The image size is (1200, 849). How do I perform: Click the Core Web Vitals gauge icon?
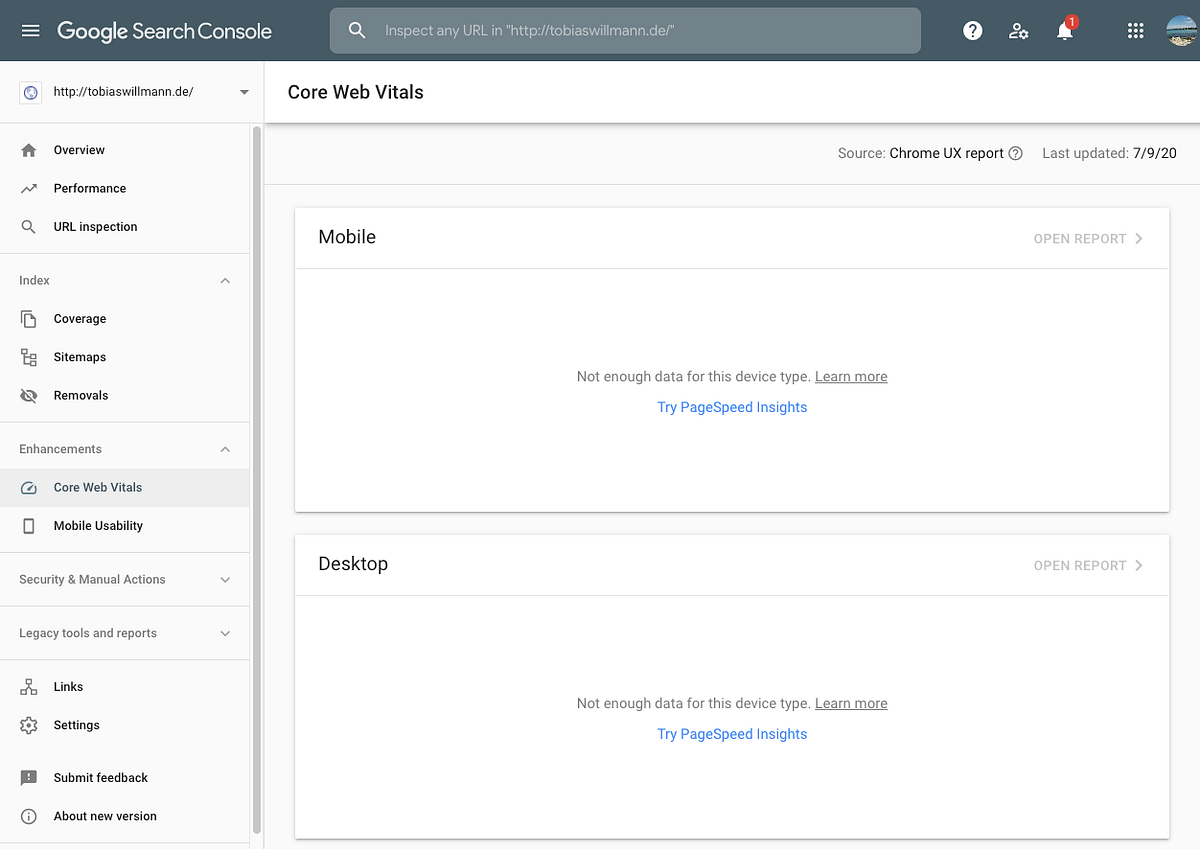pos(29,488)
